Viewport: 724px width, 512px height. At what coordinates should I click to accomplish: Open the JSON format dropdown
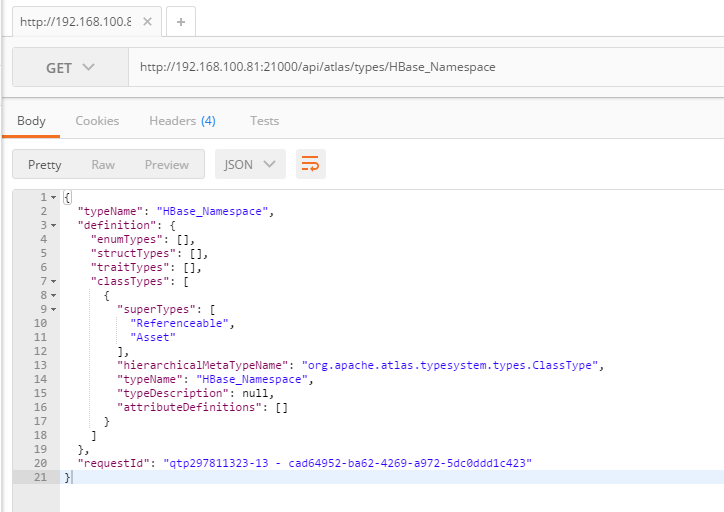250,164
